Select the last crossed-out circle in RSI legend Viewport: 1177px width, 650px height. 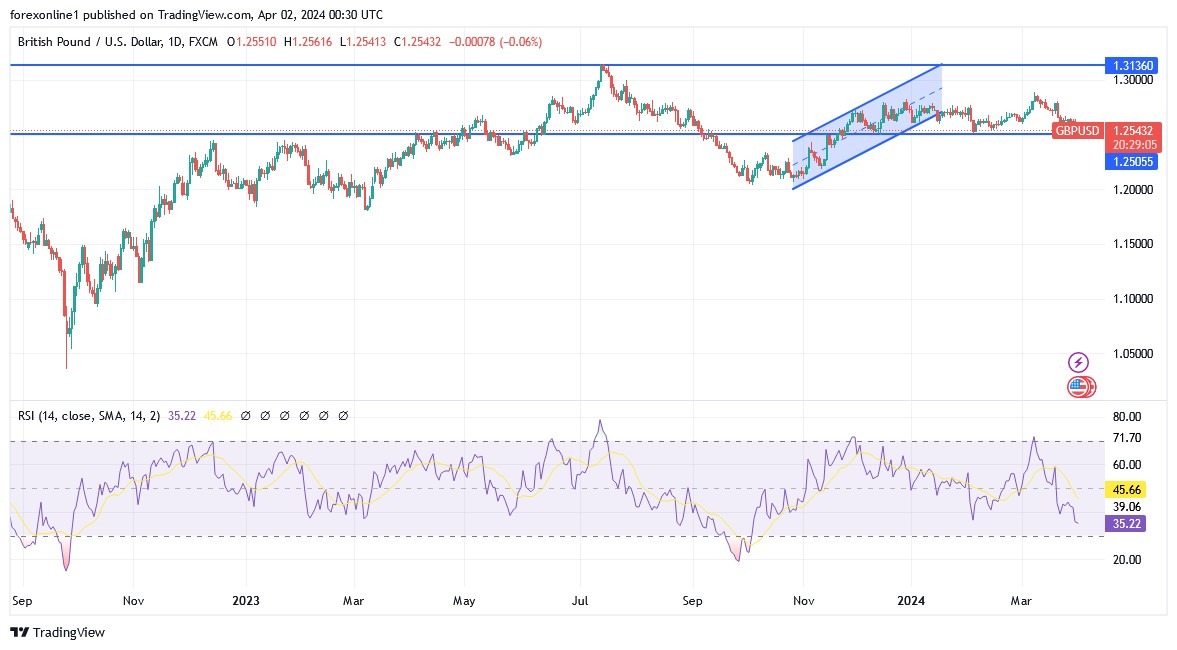343,415
